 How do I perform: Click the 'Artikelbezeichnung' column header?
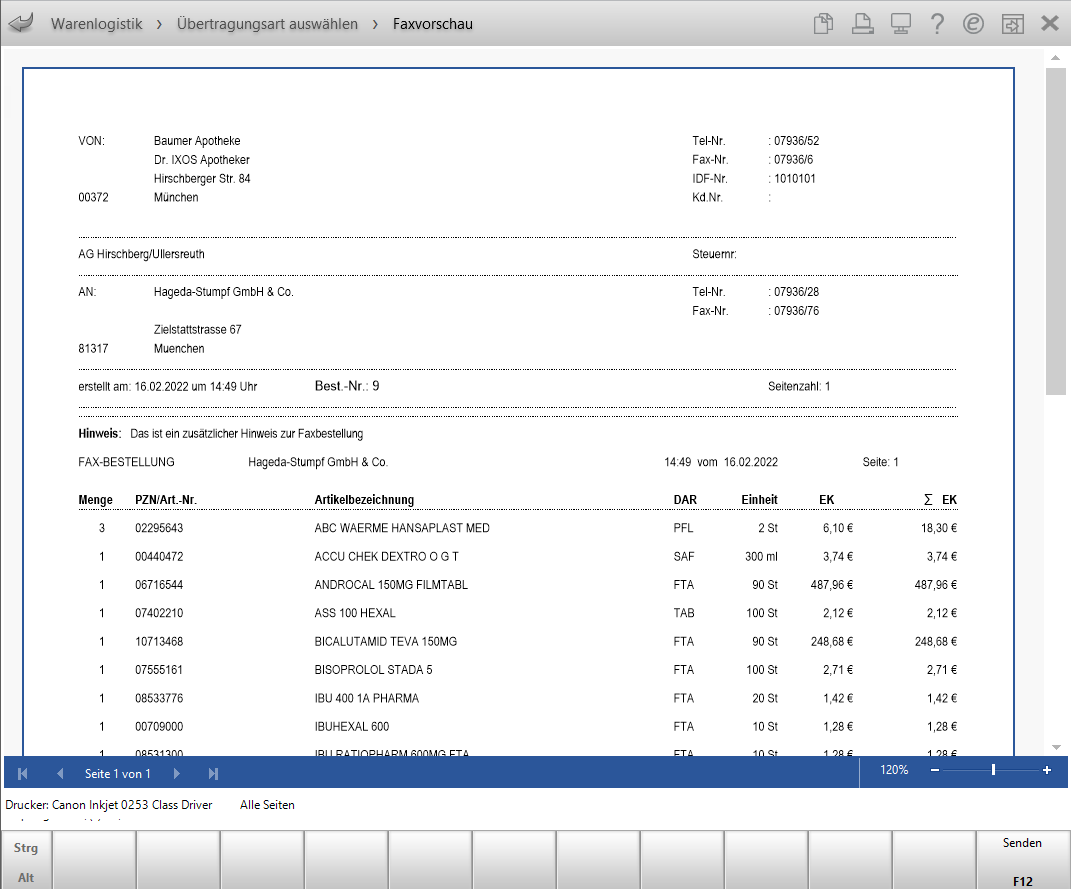click(x=364, y=500)
